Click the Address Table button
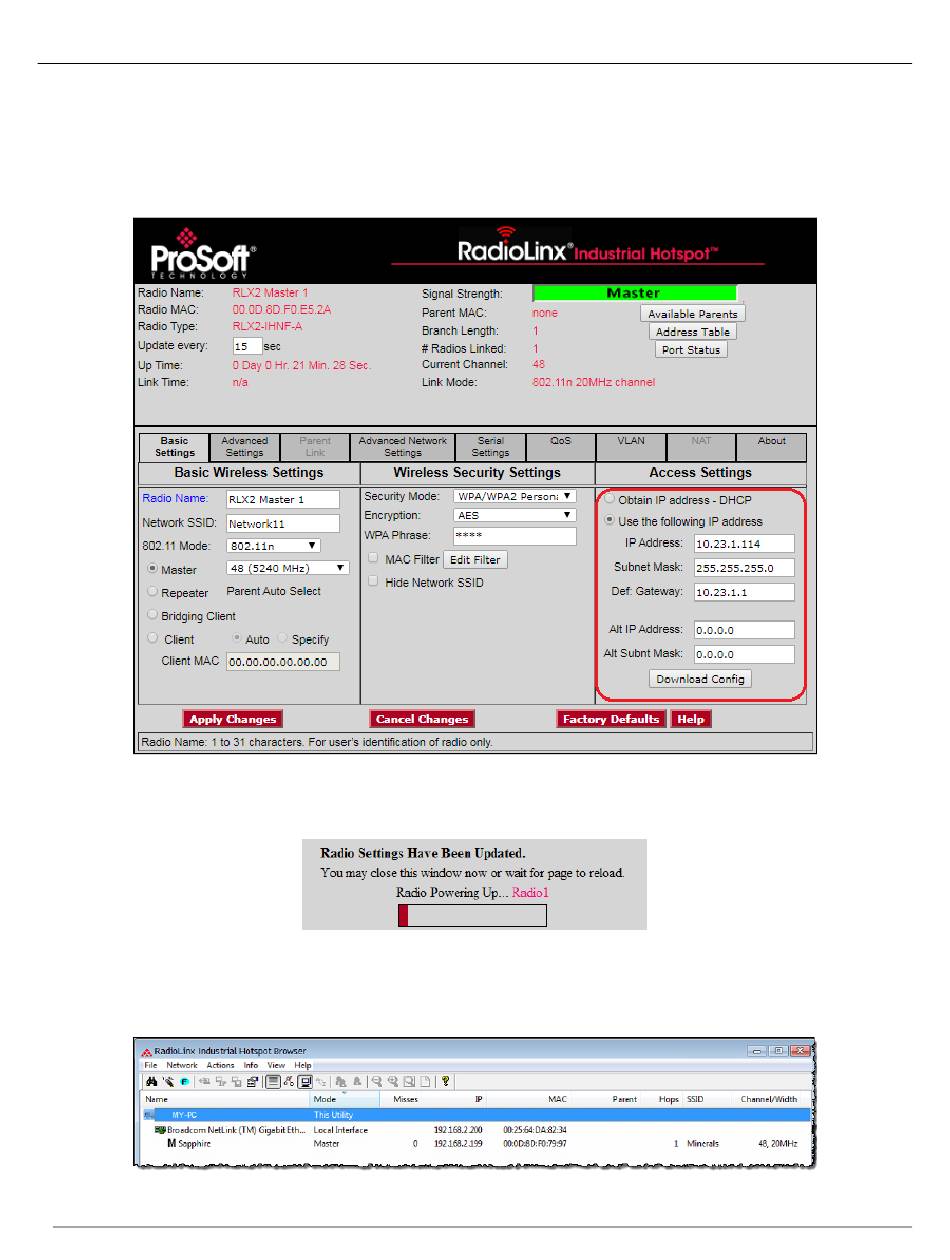This screenshot has width=950, height=1260. click(693, 332)
